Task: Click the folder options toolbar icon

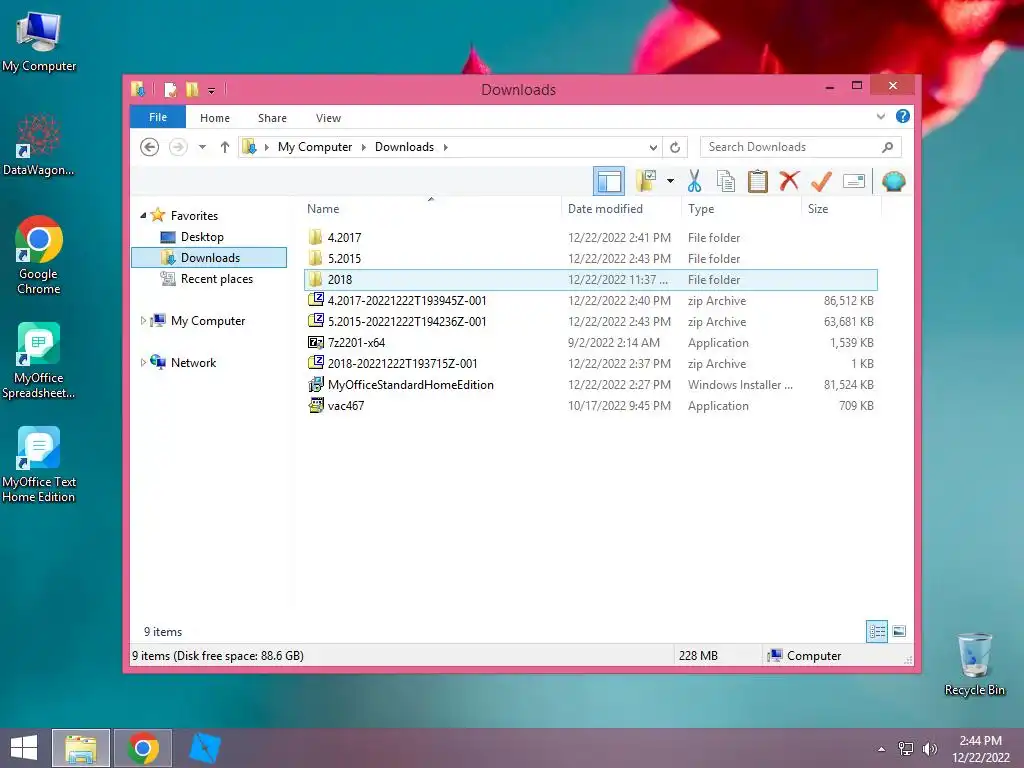Action: pyautogui.click(x=647, y=181)
